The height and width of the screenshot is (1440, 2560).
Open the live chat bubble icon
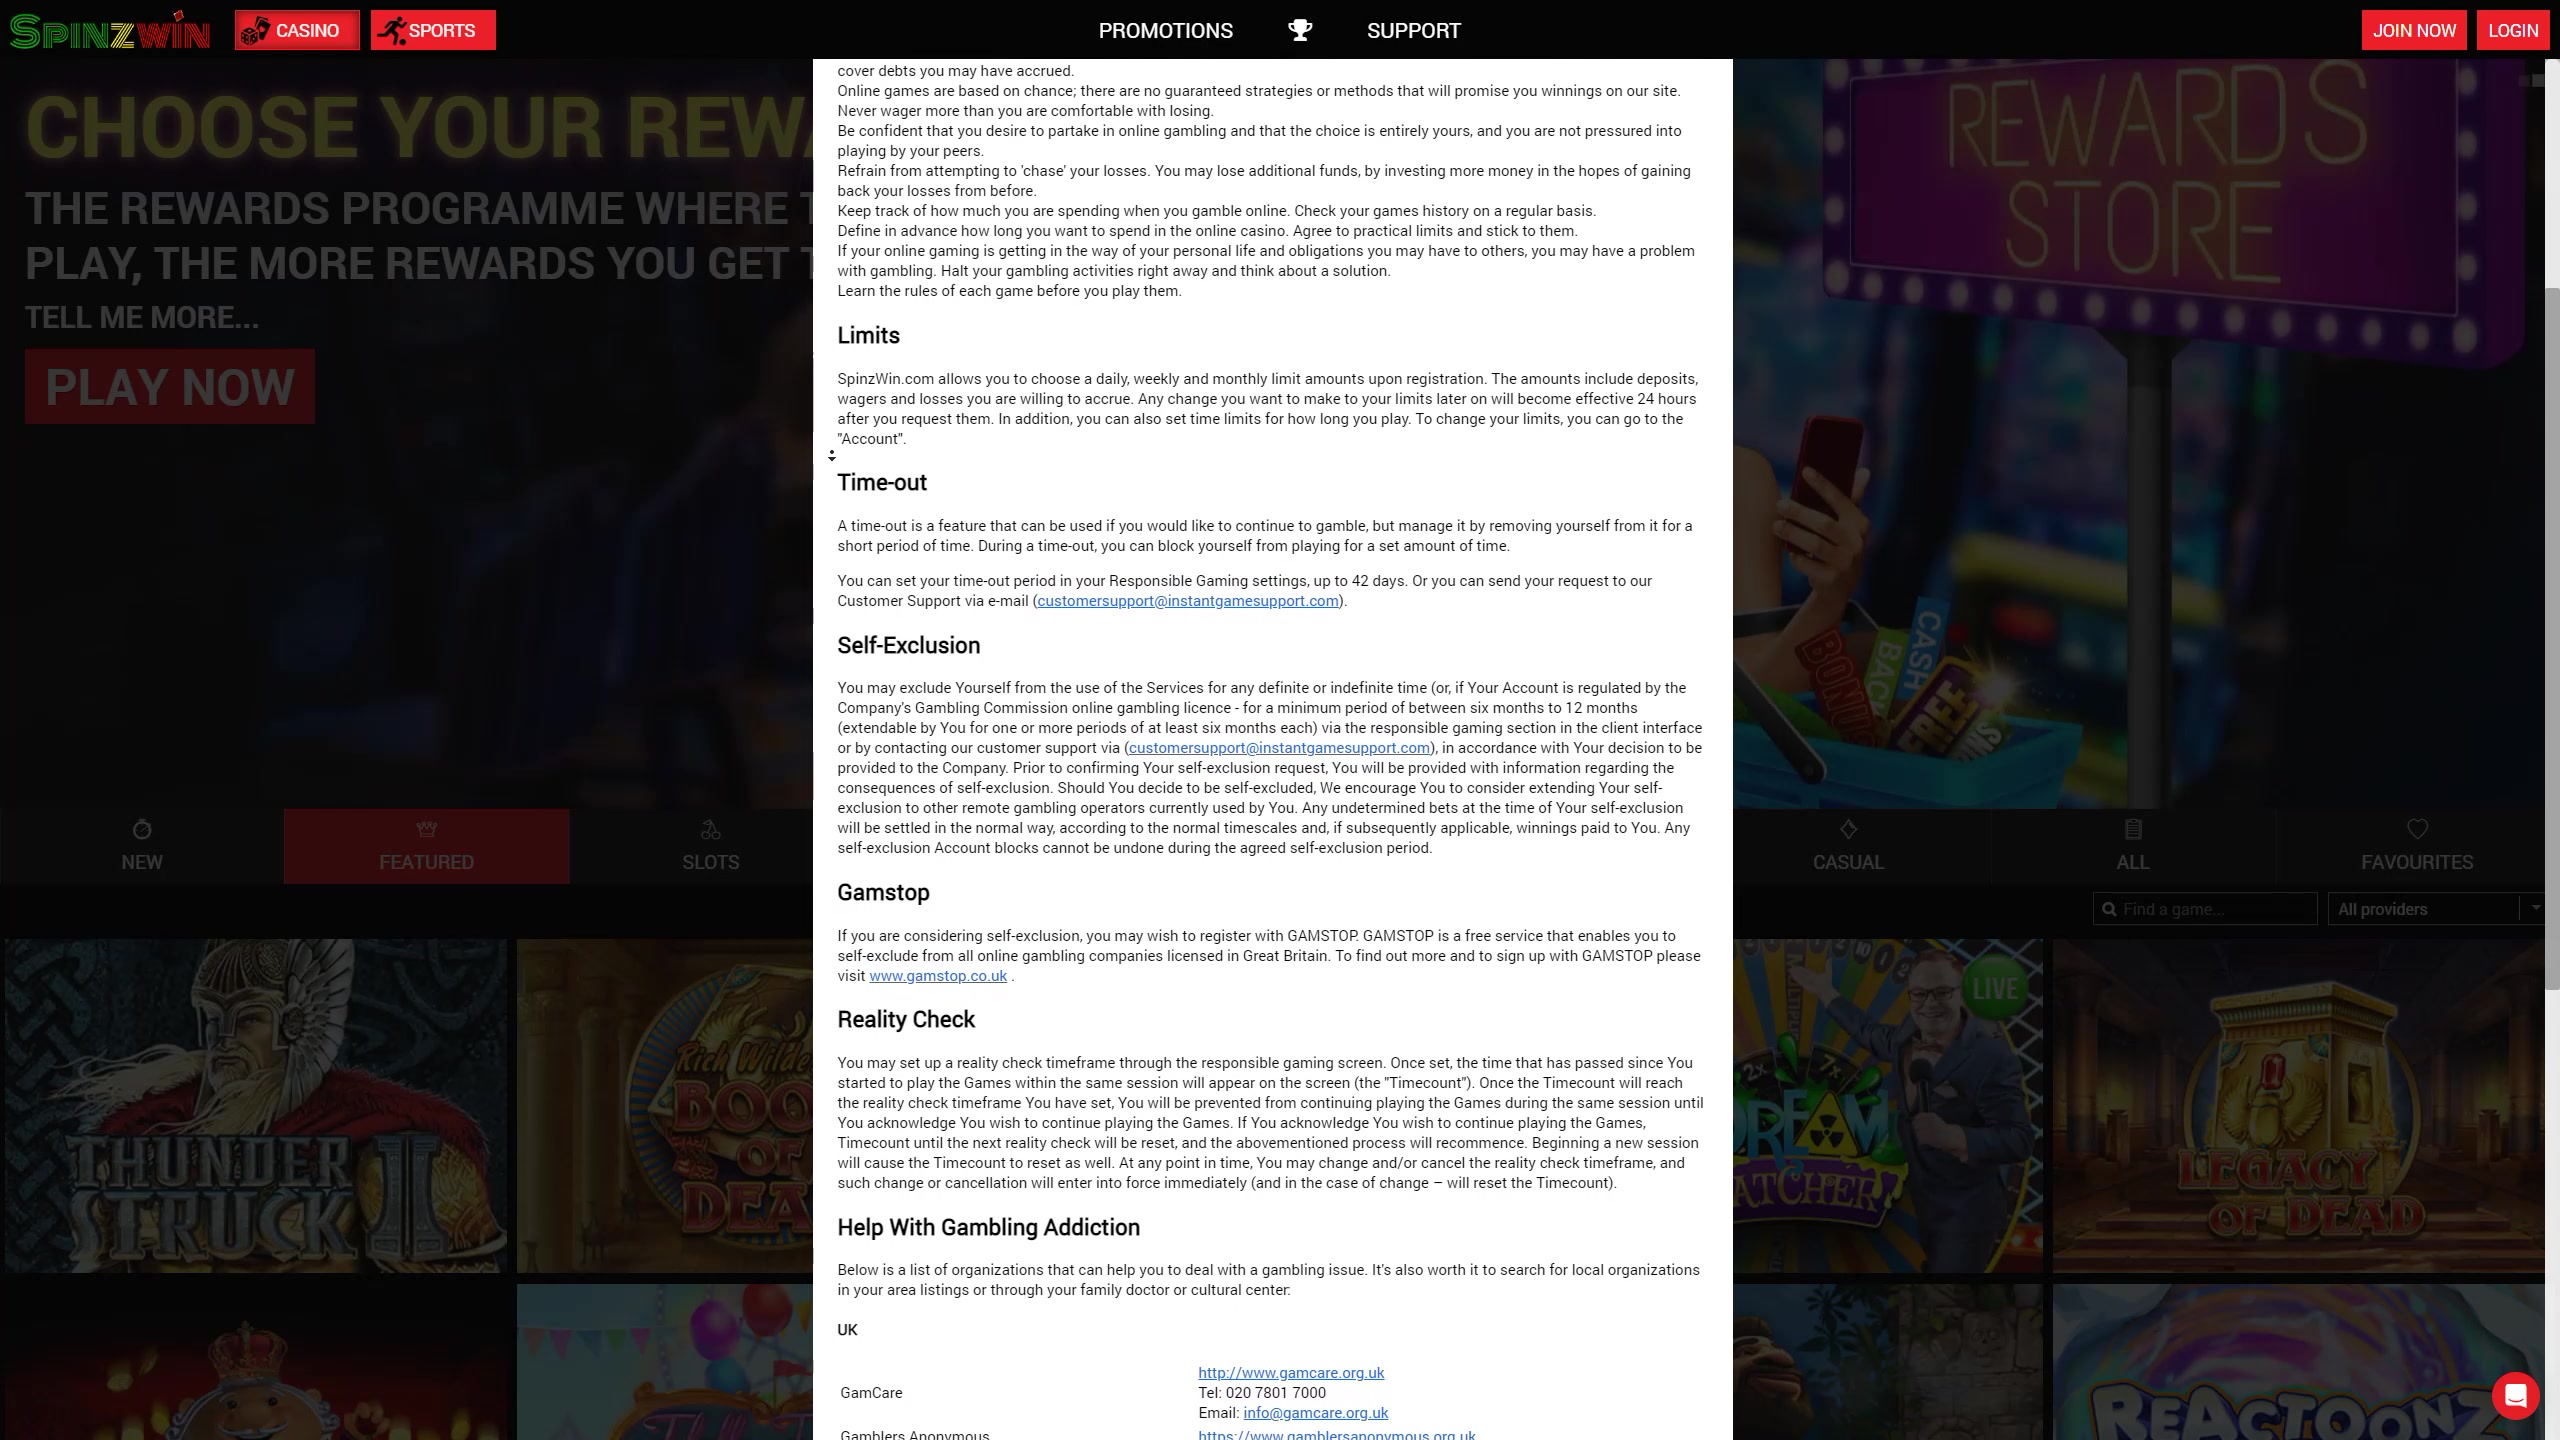(x=2515, y=1394)
